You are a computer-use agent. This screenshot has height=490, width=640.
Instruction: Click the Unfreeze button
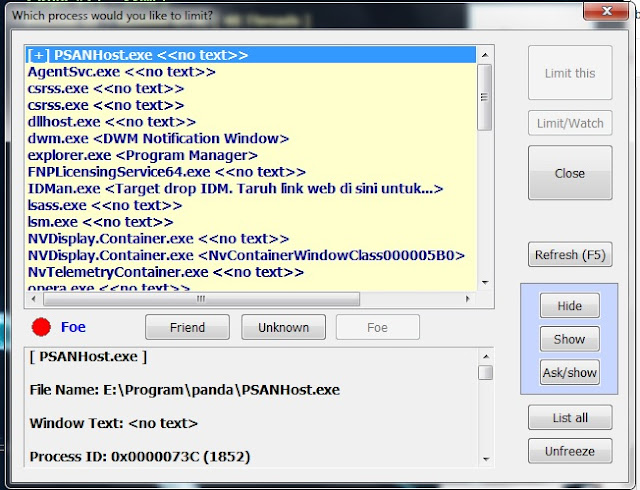(570, 451)
